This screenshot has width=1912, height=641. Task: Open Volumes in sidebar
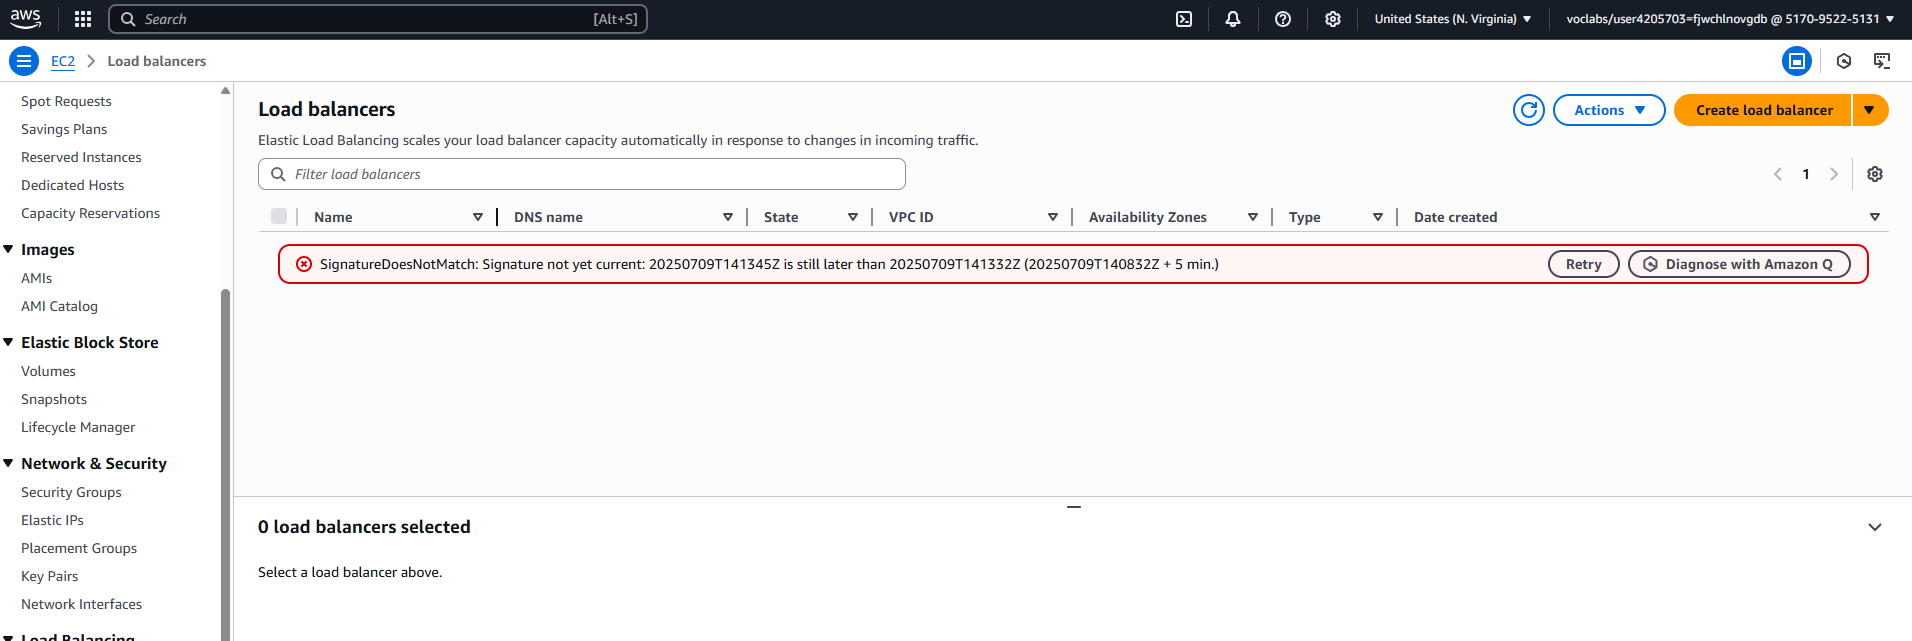click(x=48, y=371)
